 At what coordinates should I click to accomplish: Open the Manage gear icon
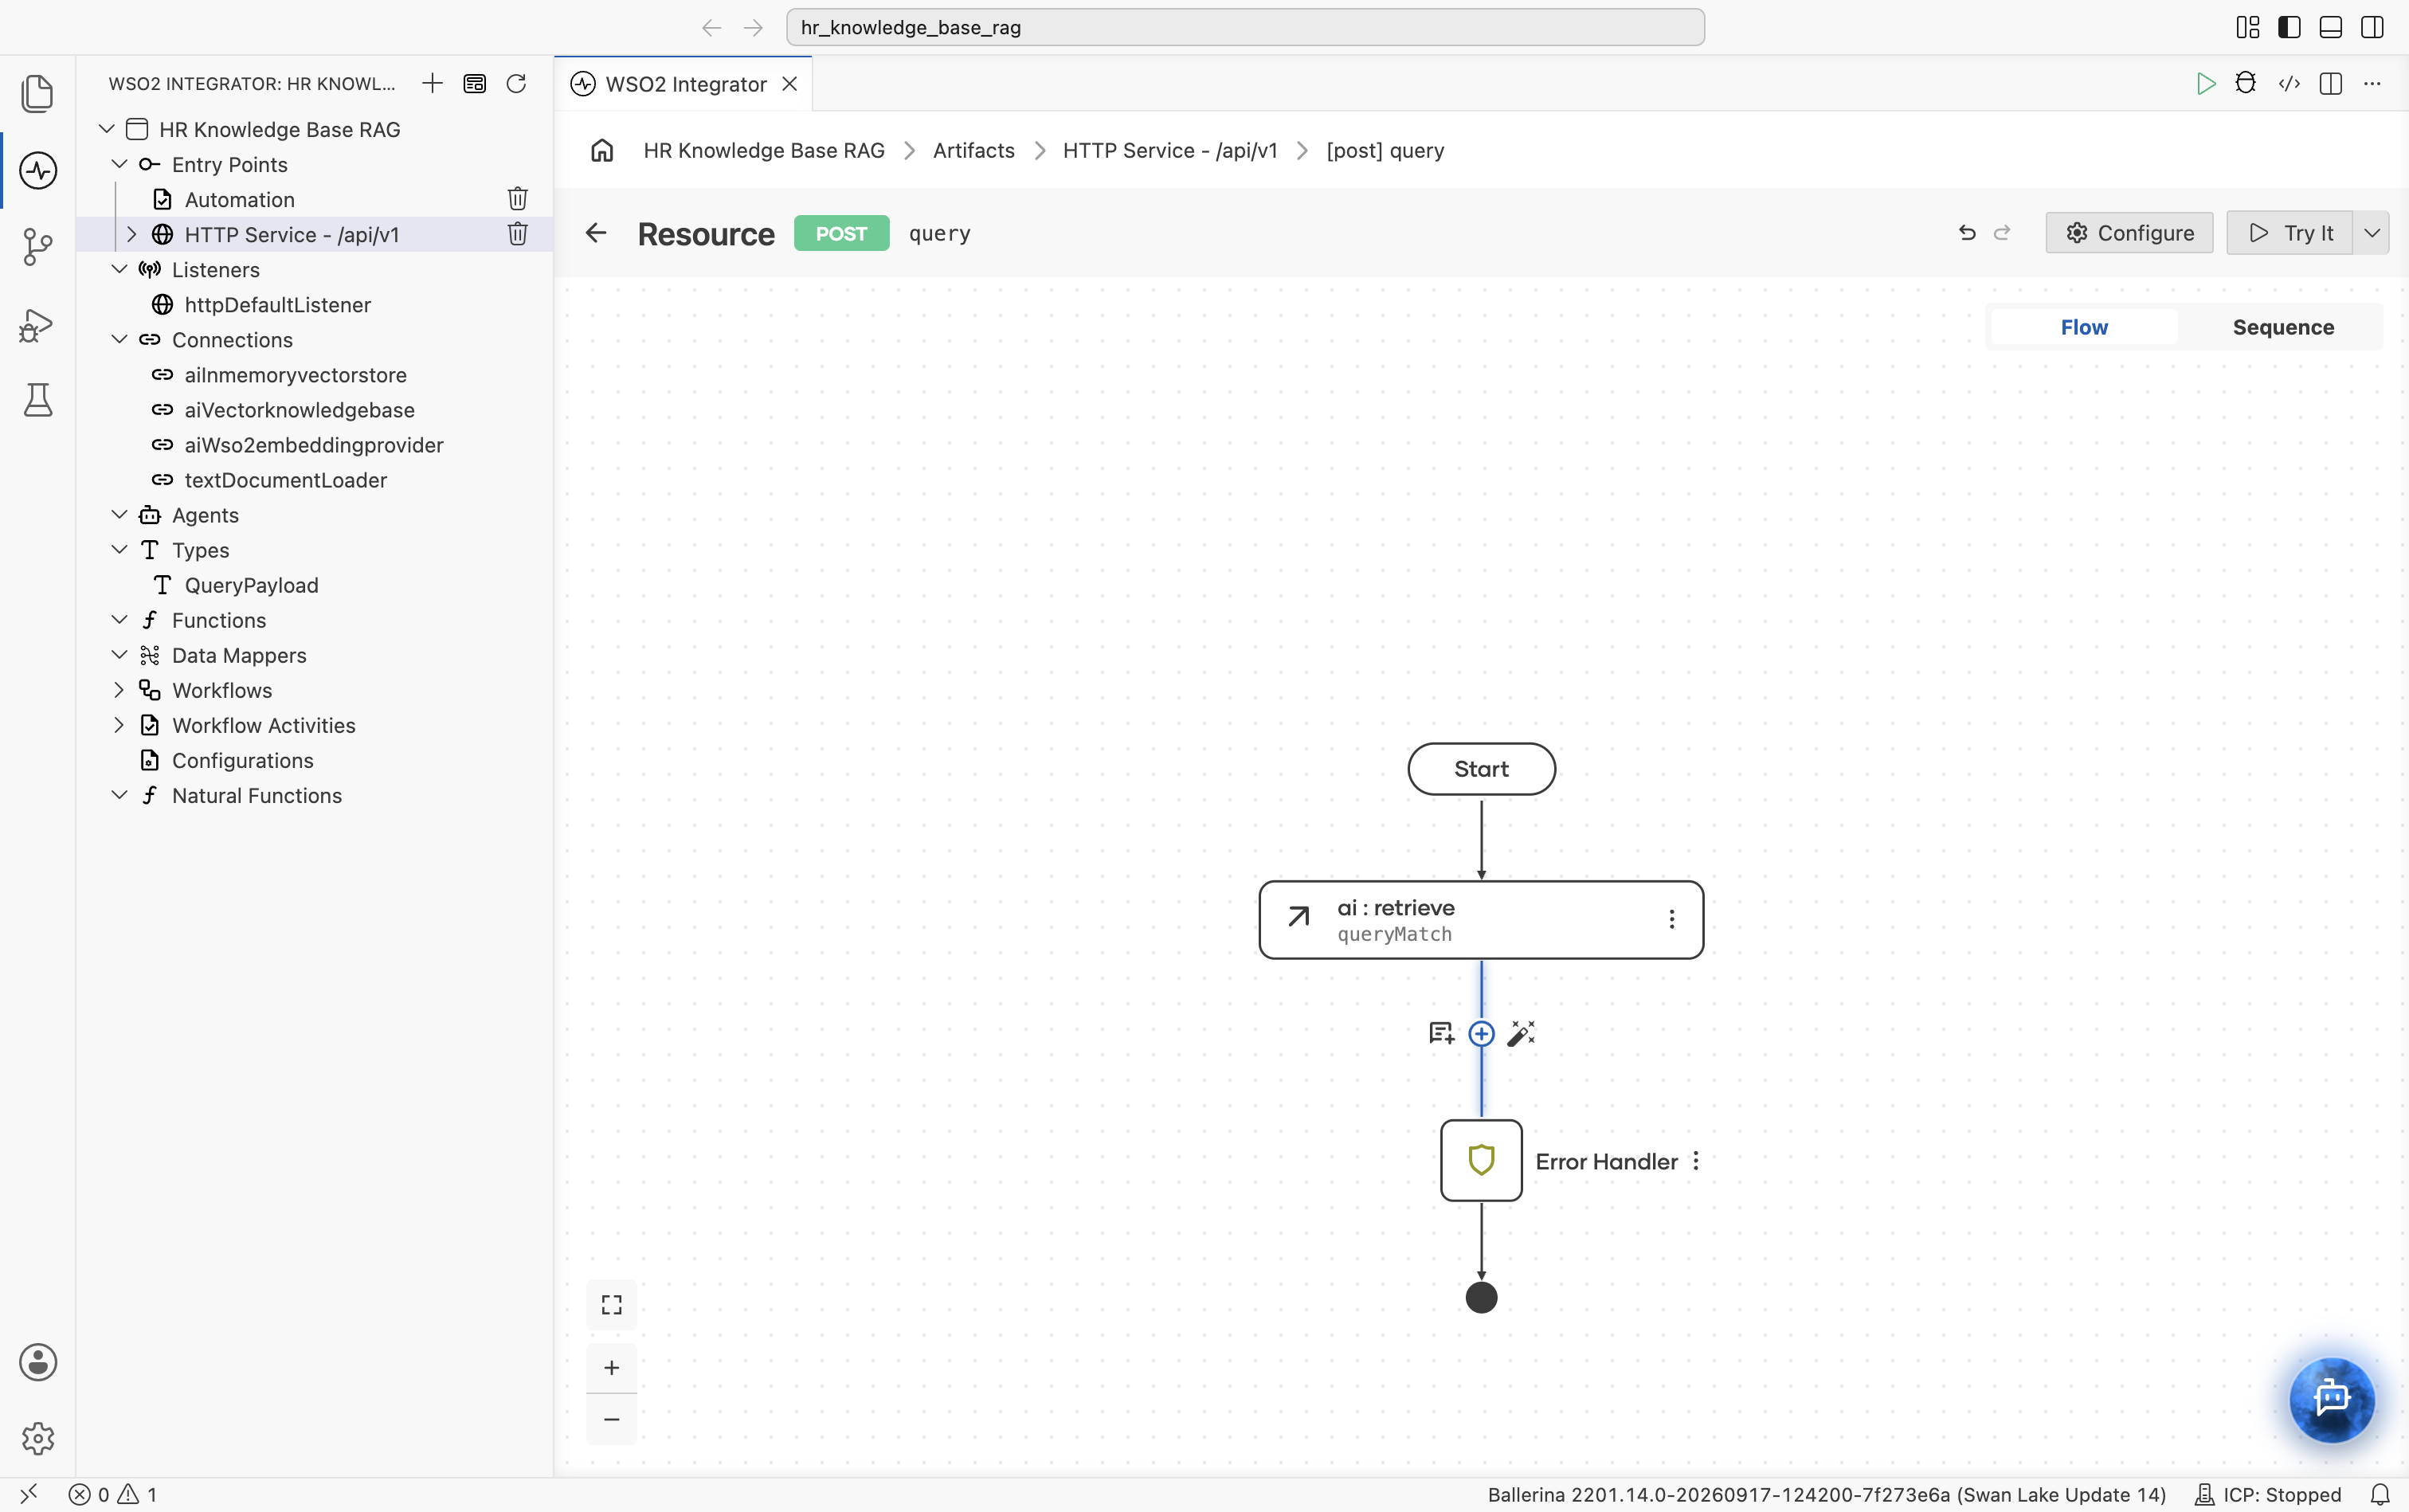[37, 1438]
